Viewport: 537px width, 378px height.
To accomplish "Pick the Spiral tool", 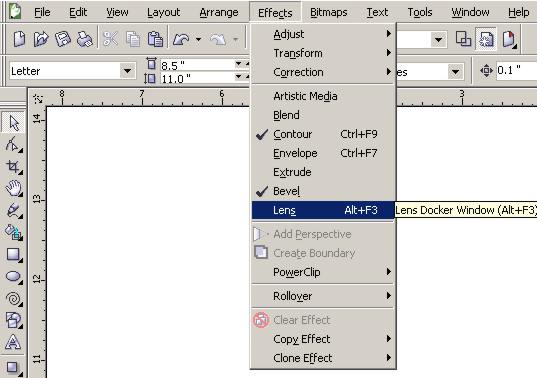I will pos(13,299).
